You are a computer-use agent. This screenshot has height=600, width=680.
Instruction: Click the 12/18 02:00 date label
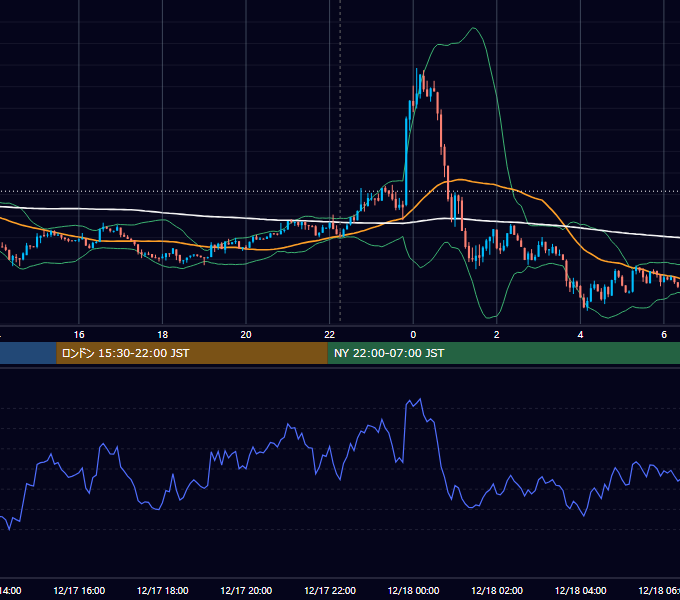(497, 590)
